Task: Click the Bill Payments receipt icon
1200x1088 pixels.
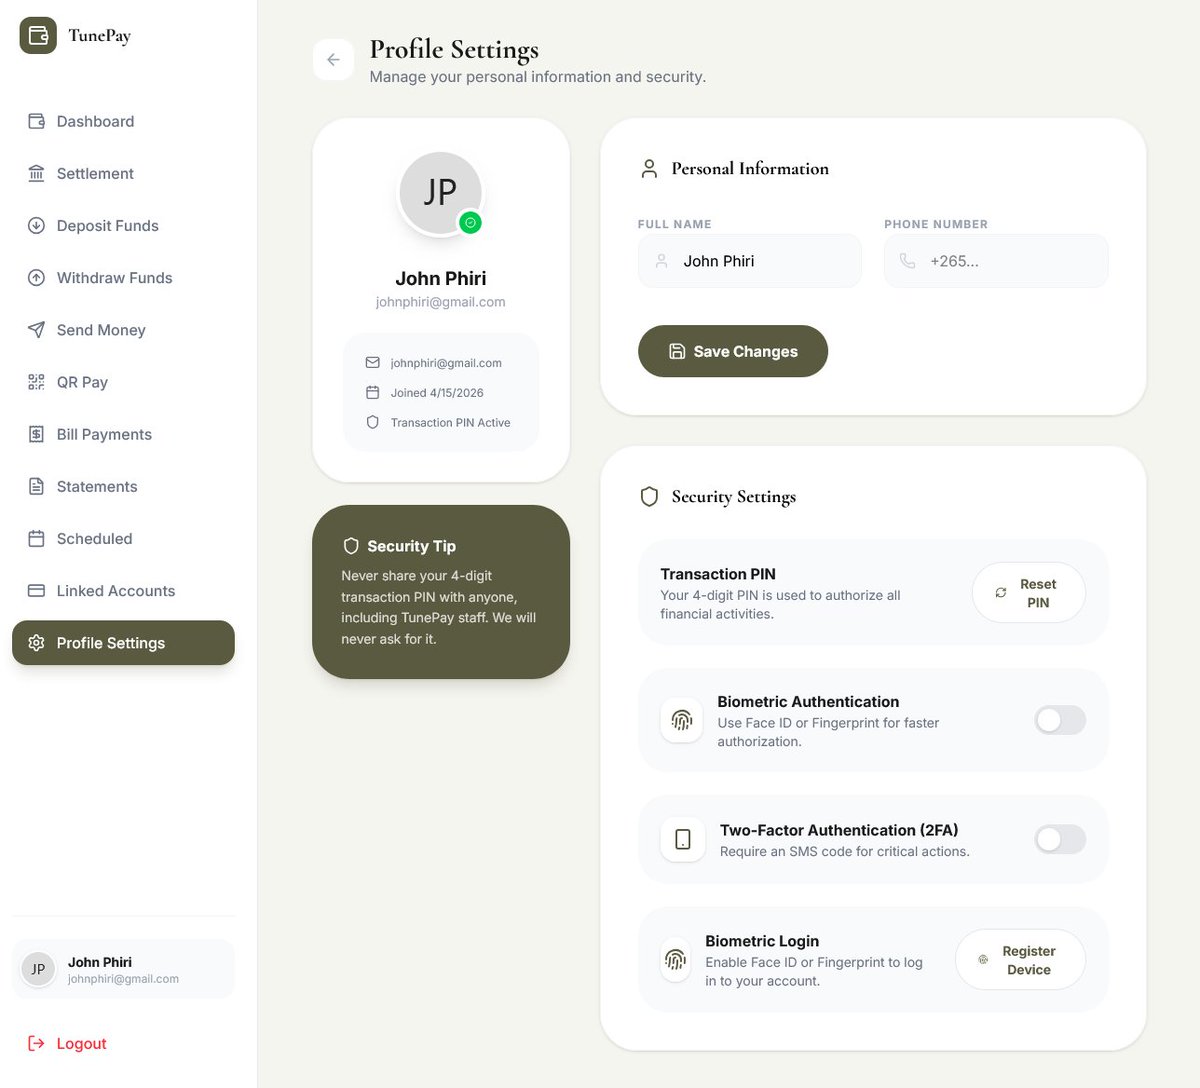Action: [36, 434]
